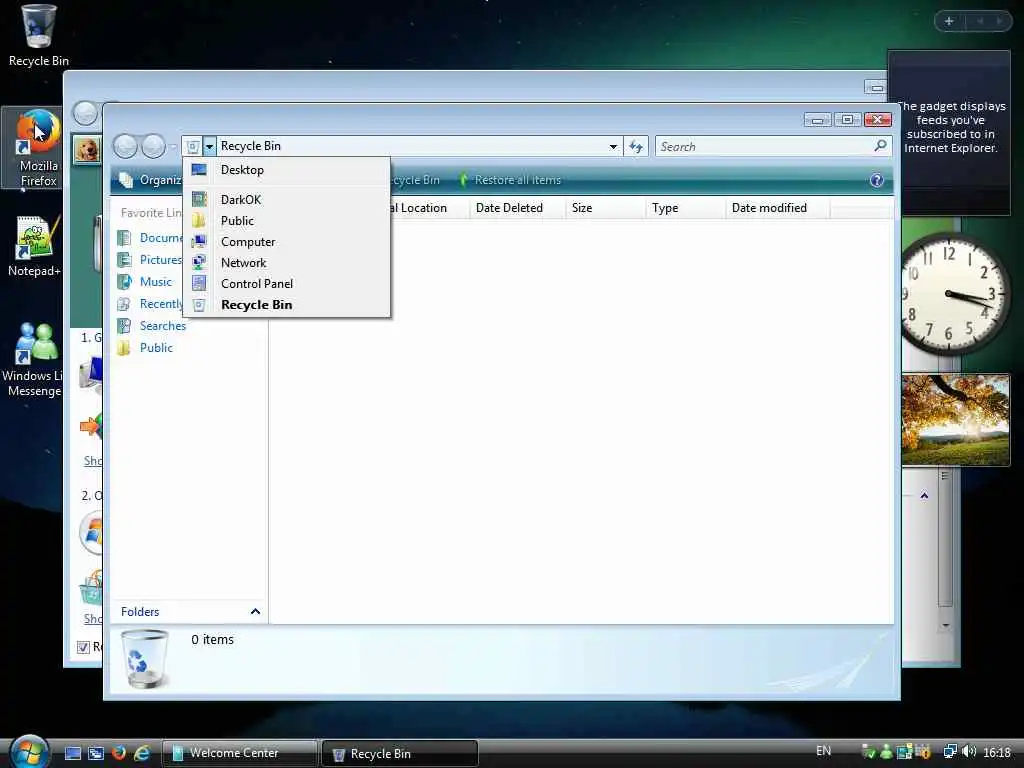Launch Internet Explorer from quick launch
The width and height of the screenshot is (1024, 768).
coord(142,753)
